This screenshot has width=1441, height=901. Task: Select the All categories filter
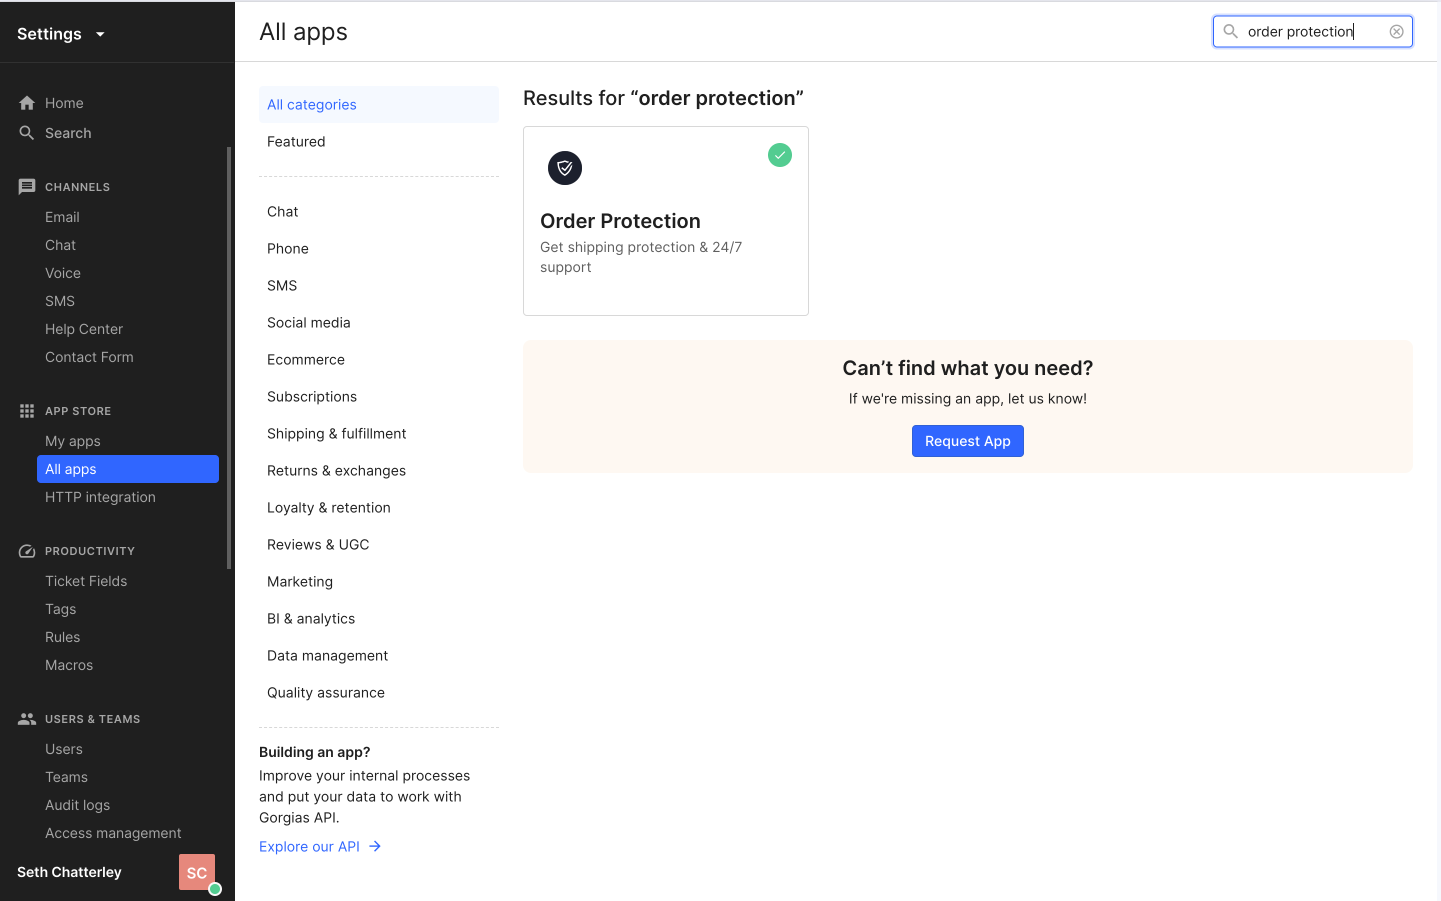click(x=379, y=105)
